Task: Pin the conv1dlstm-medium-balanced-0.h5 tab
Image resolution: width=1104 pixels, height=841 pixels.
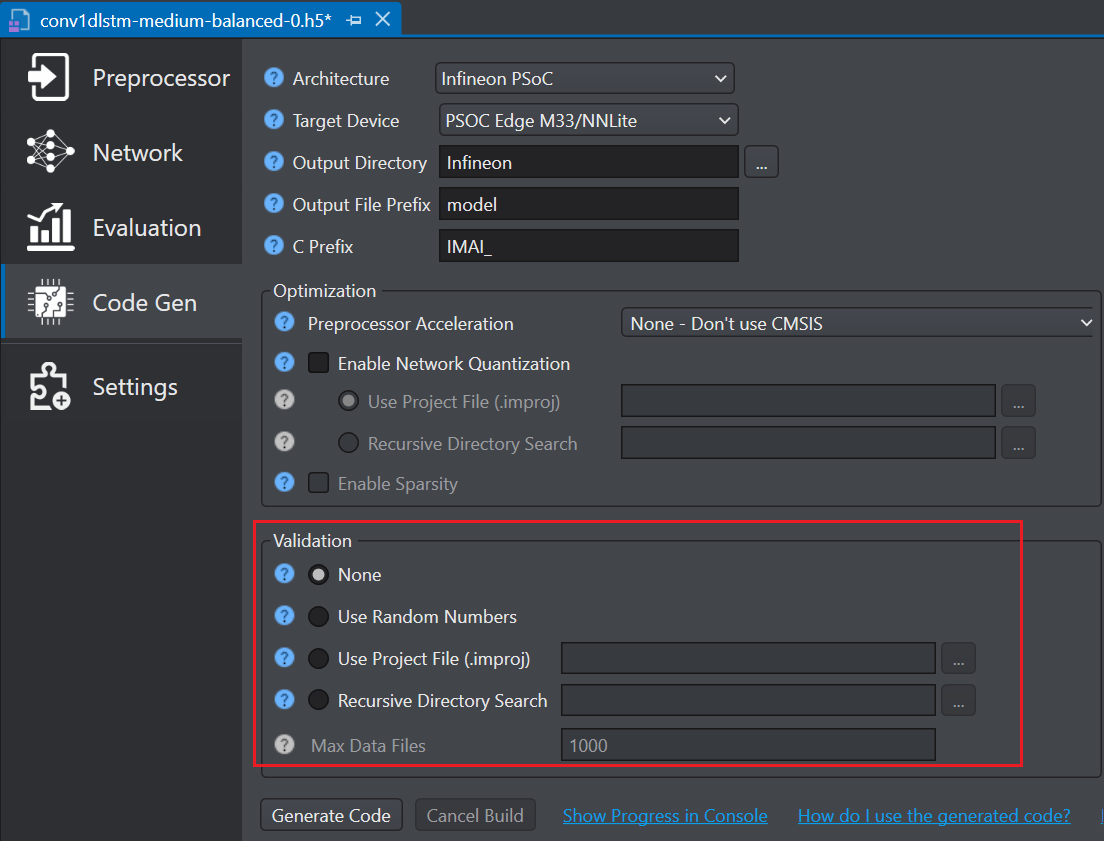Action: 354,20
